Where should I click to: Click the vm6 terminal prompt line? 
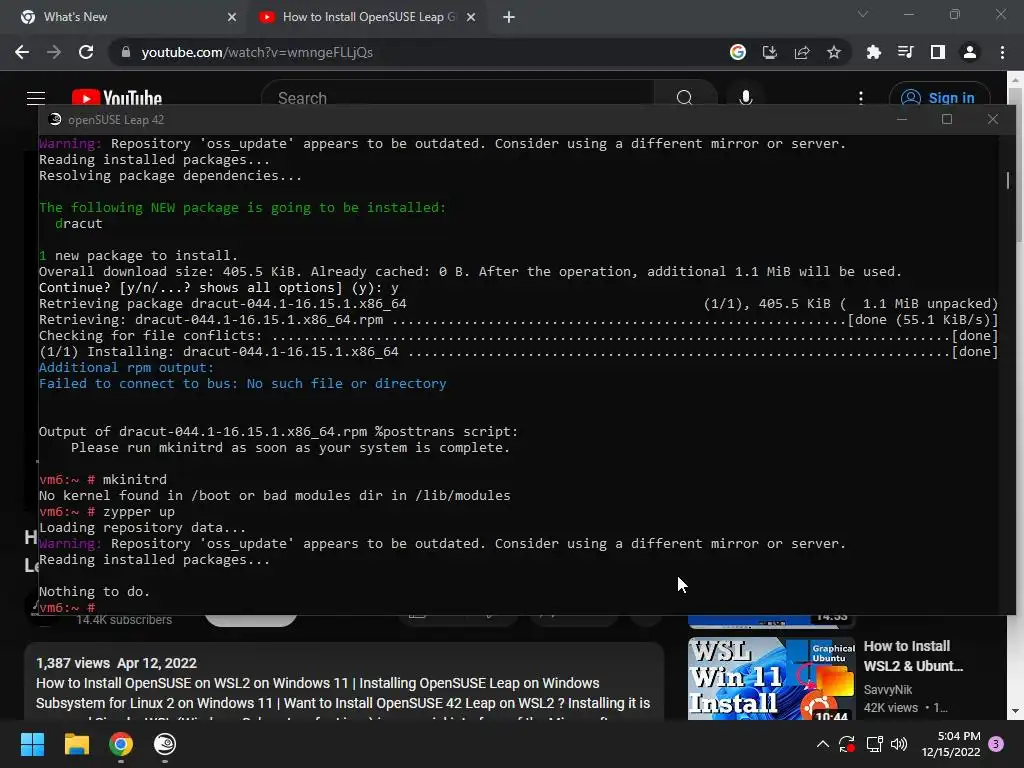(x=67, y=607)
